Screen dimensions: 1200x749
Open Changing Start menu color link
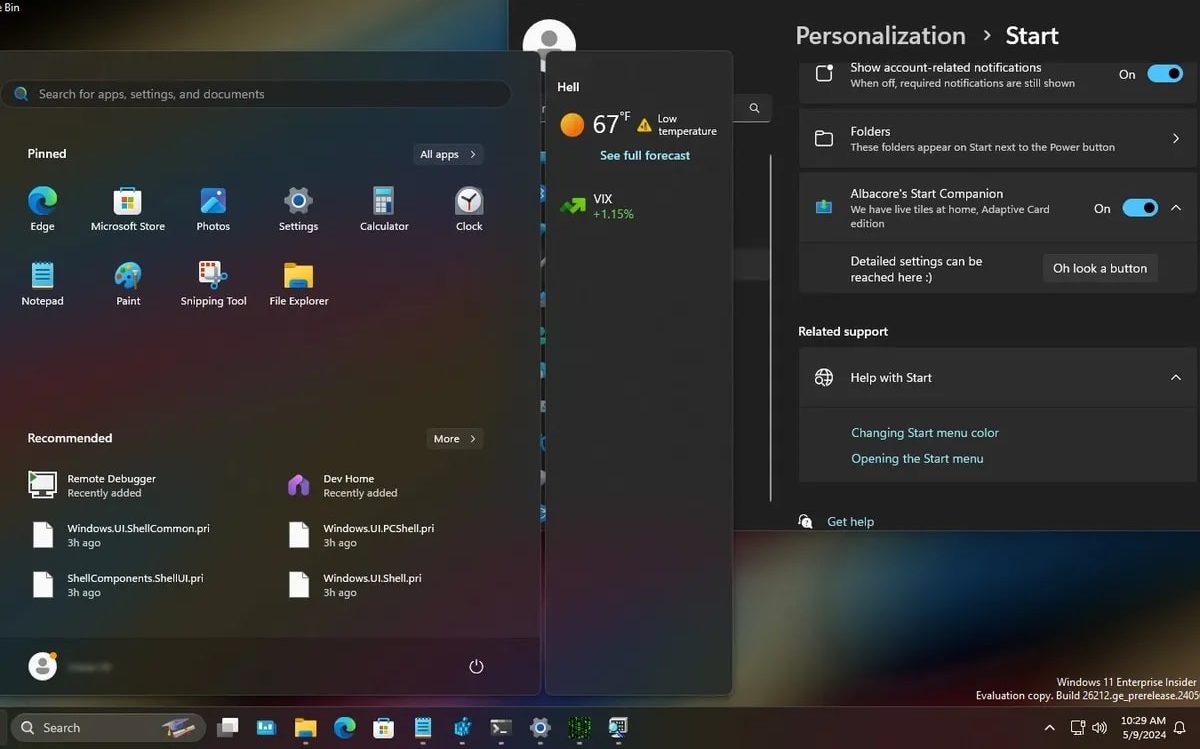point(924,433)
